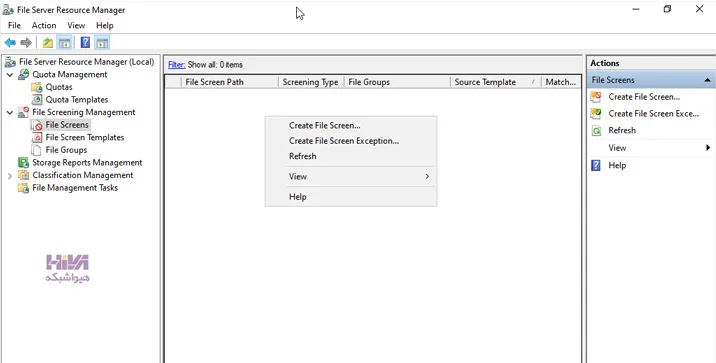Click Refresh in the Actions pane
Viewport: 716px width, 363px height.
tap(622, 131)
